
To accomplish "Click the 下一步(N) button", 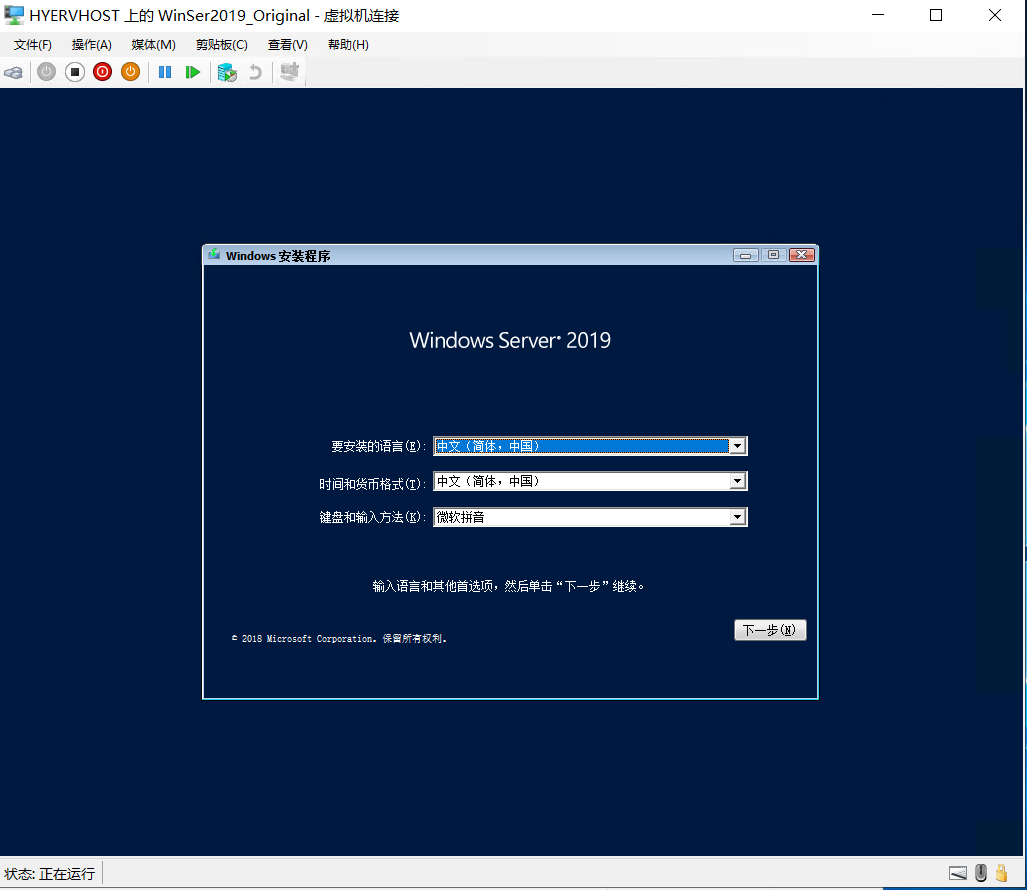I will click(769, 629).
